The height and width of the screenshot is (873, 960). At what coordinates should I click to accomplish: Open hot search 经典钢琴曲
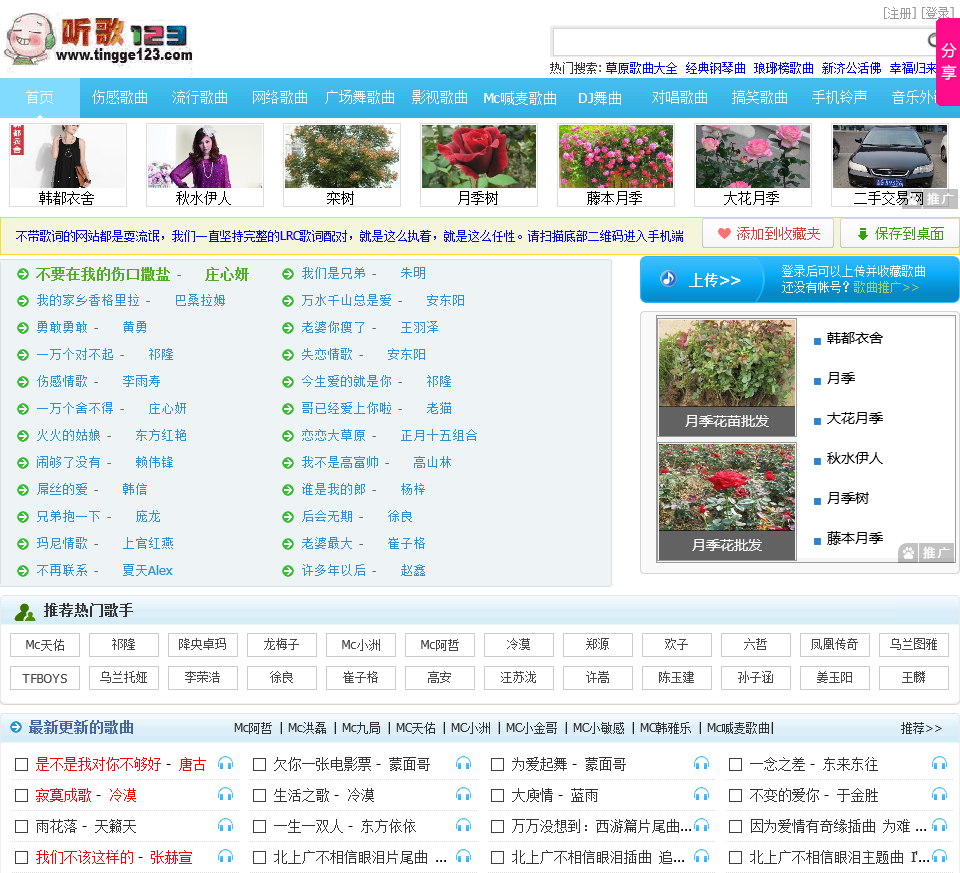pos(715,68)
